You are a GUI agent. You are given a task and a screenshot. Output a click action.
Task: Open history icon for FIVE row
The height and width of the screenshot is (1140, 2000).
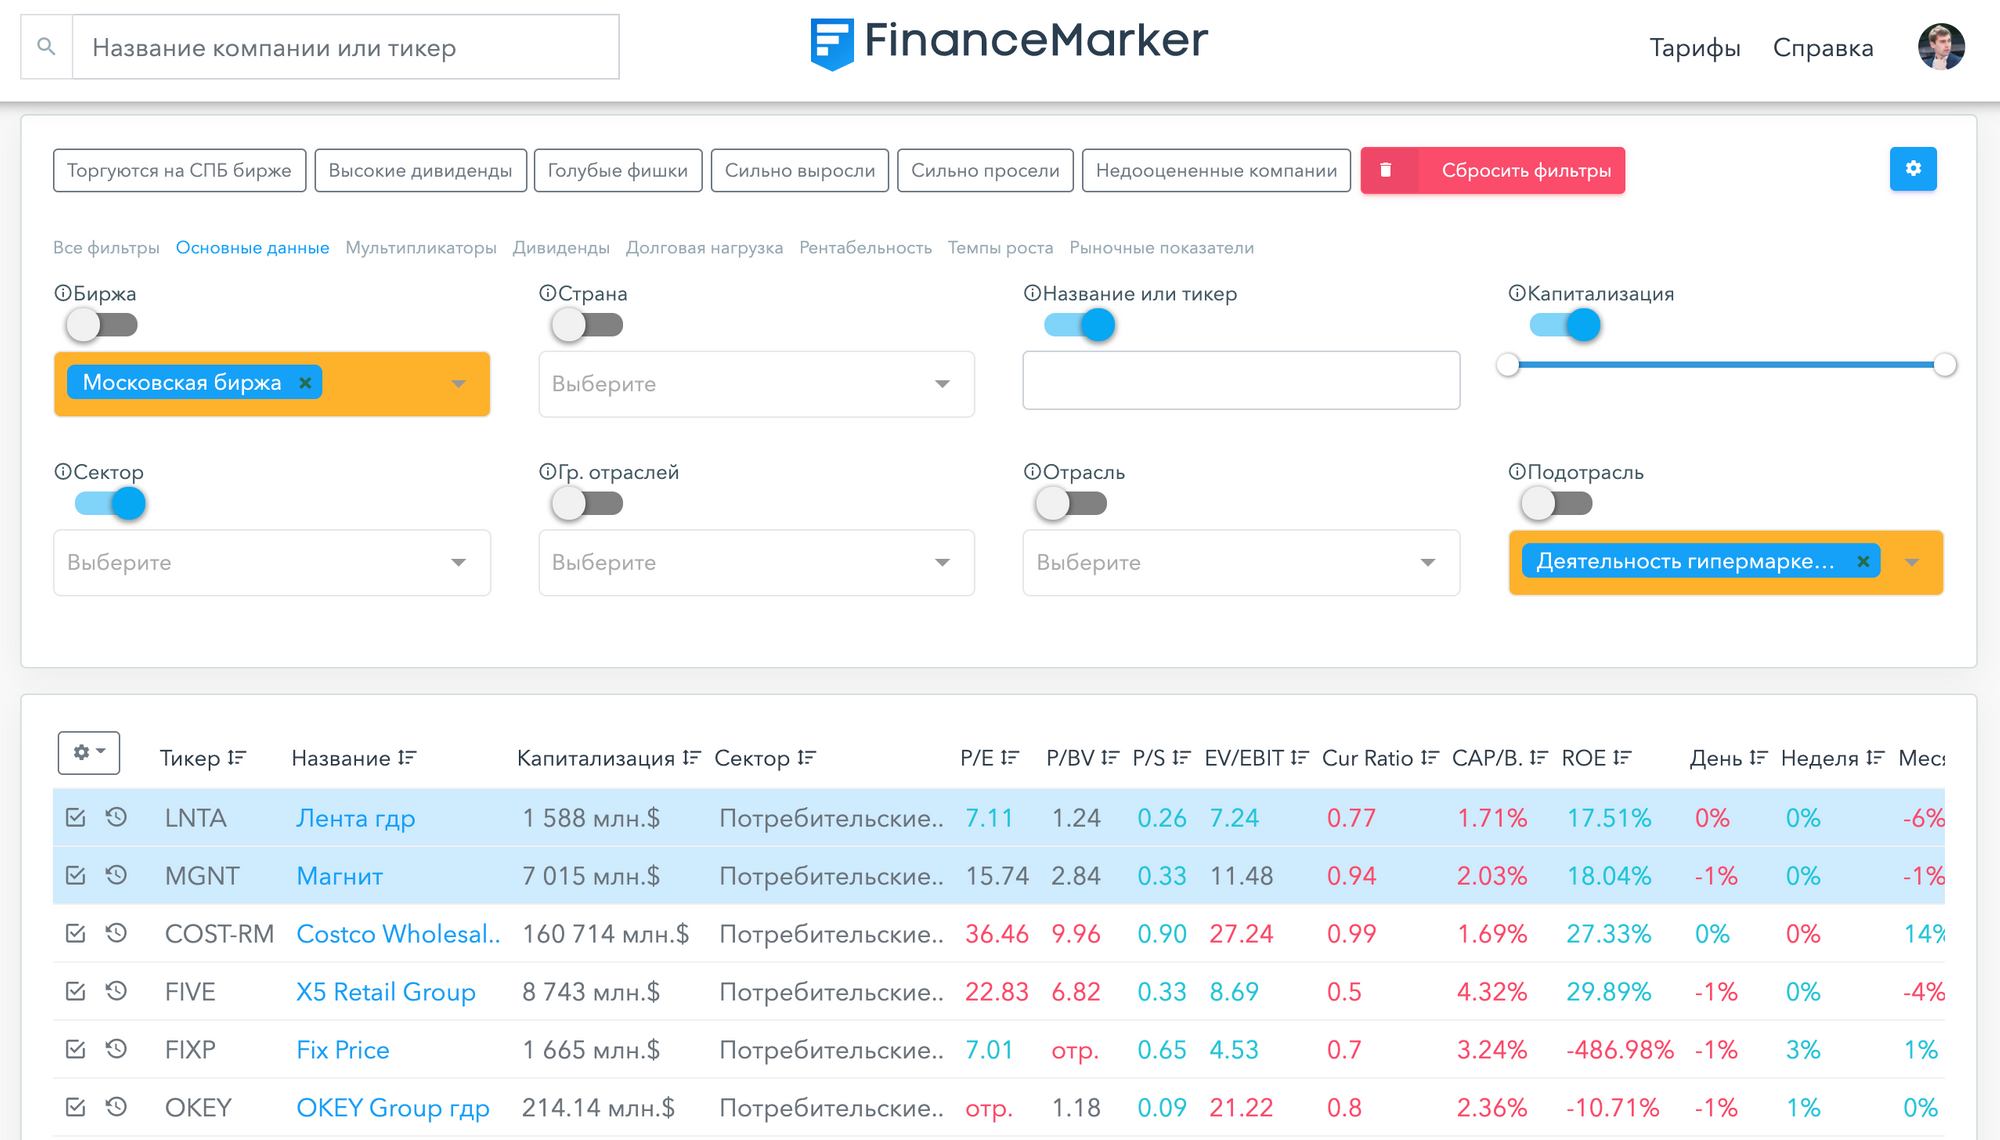(116, 991)
